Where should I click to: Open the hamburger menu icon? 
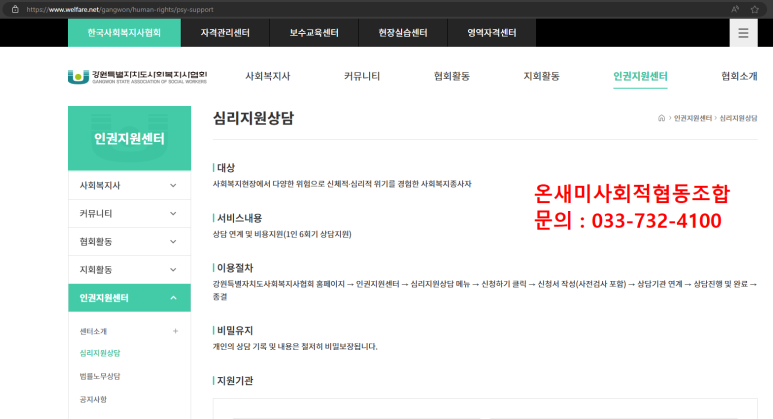743,33
